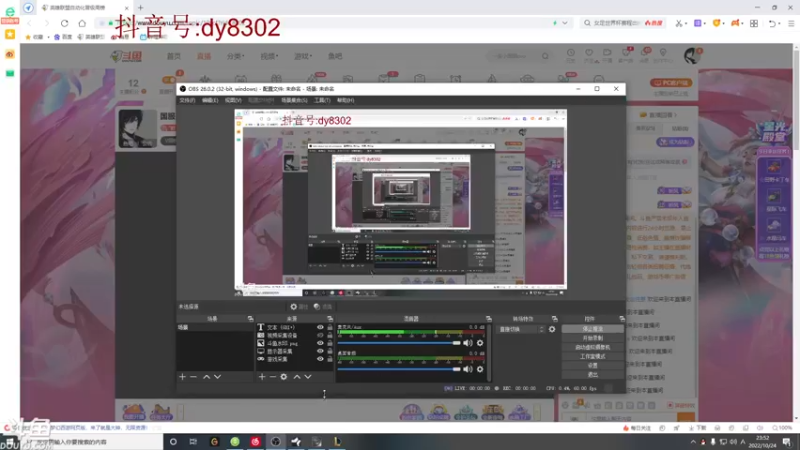Start the virtual camera in OBS controls
This screenshot has width=800, height=450.
click(x=592, y=347)
